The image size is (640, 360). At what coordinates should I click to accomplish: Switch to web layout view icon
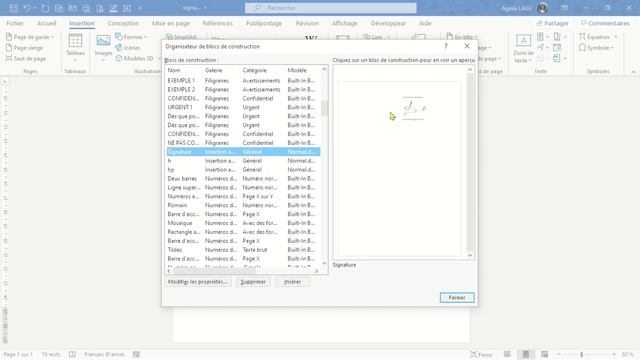544,354
